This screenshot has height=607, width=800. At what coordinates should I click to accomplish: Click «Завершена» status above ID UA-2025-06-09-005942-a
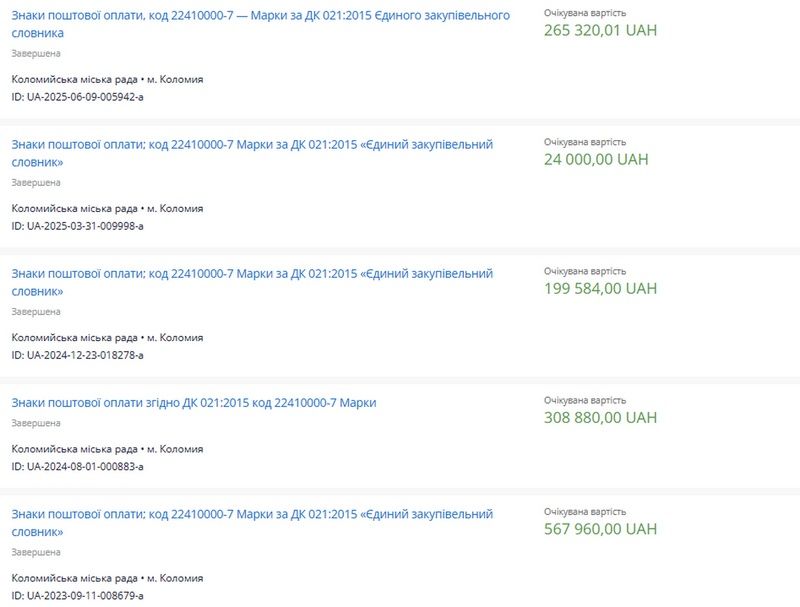pyautogui.click(x=36, y=53)
